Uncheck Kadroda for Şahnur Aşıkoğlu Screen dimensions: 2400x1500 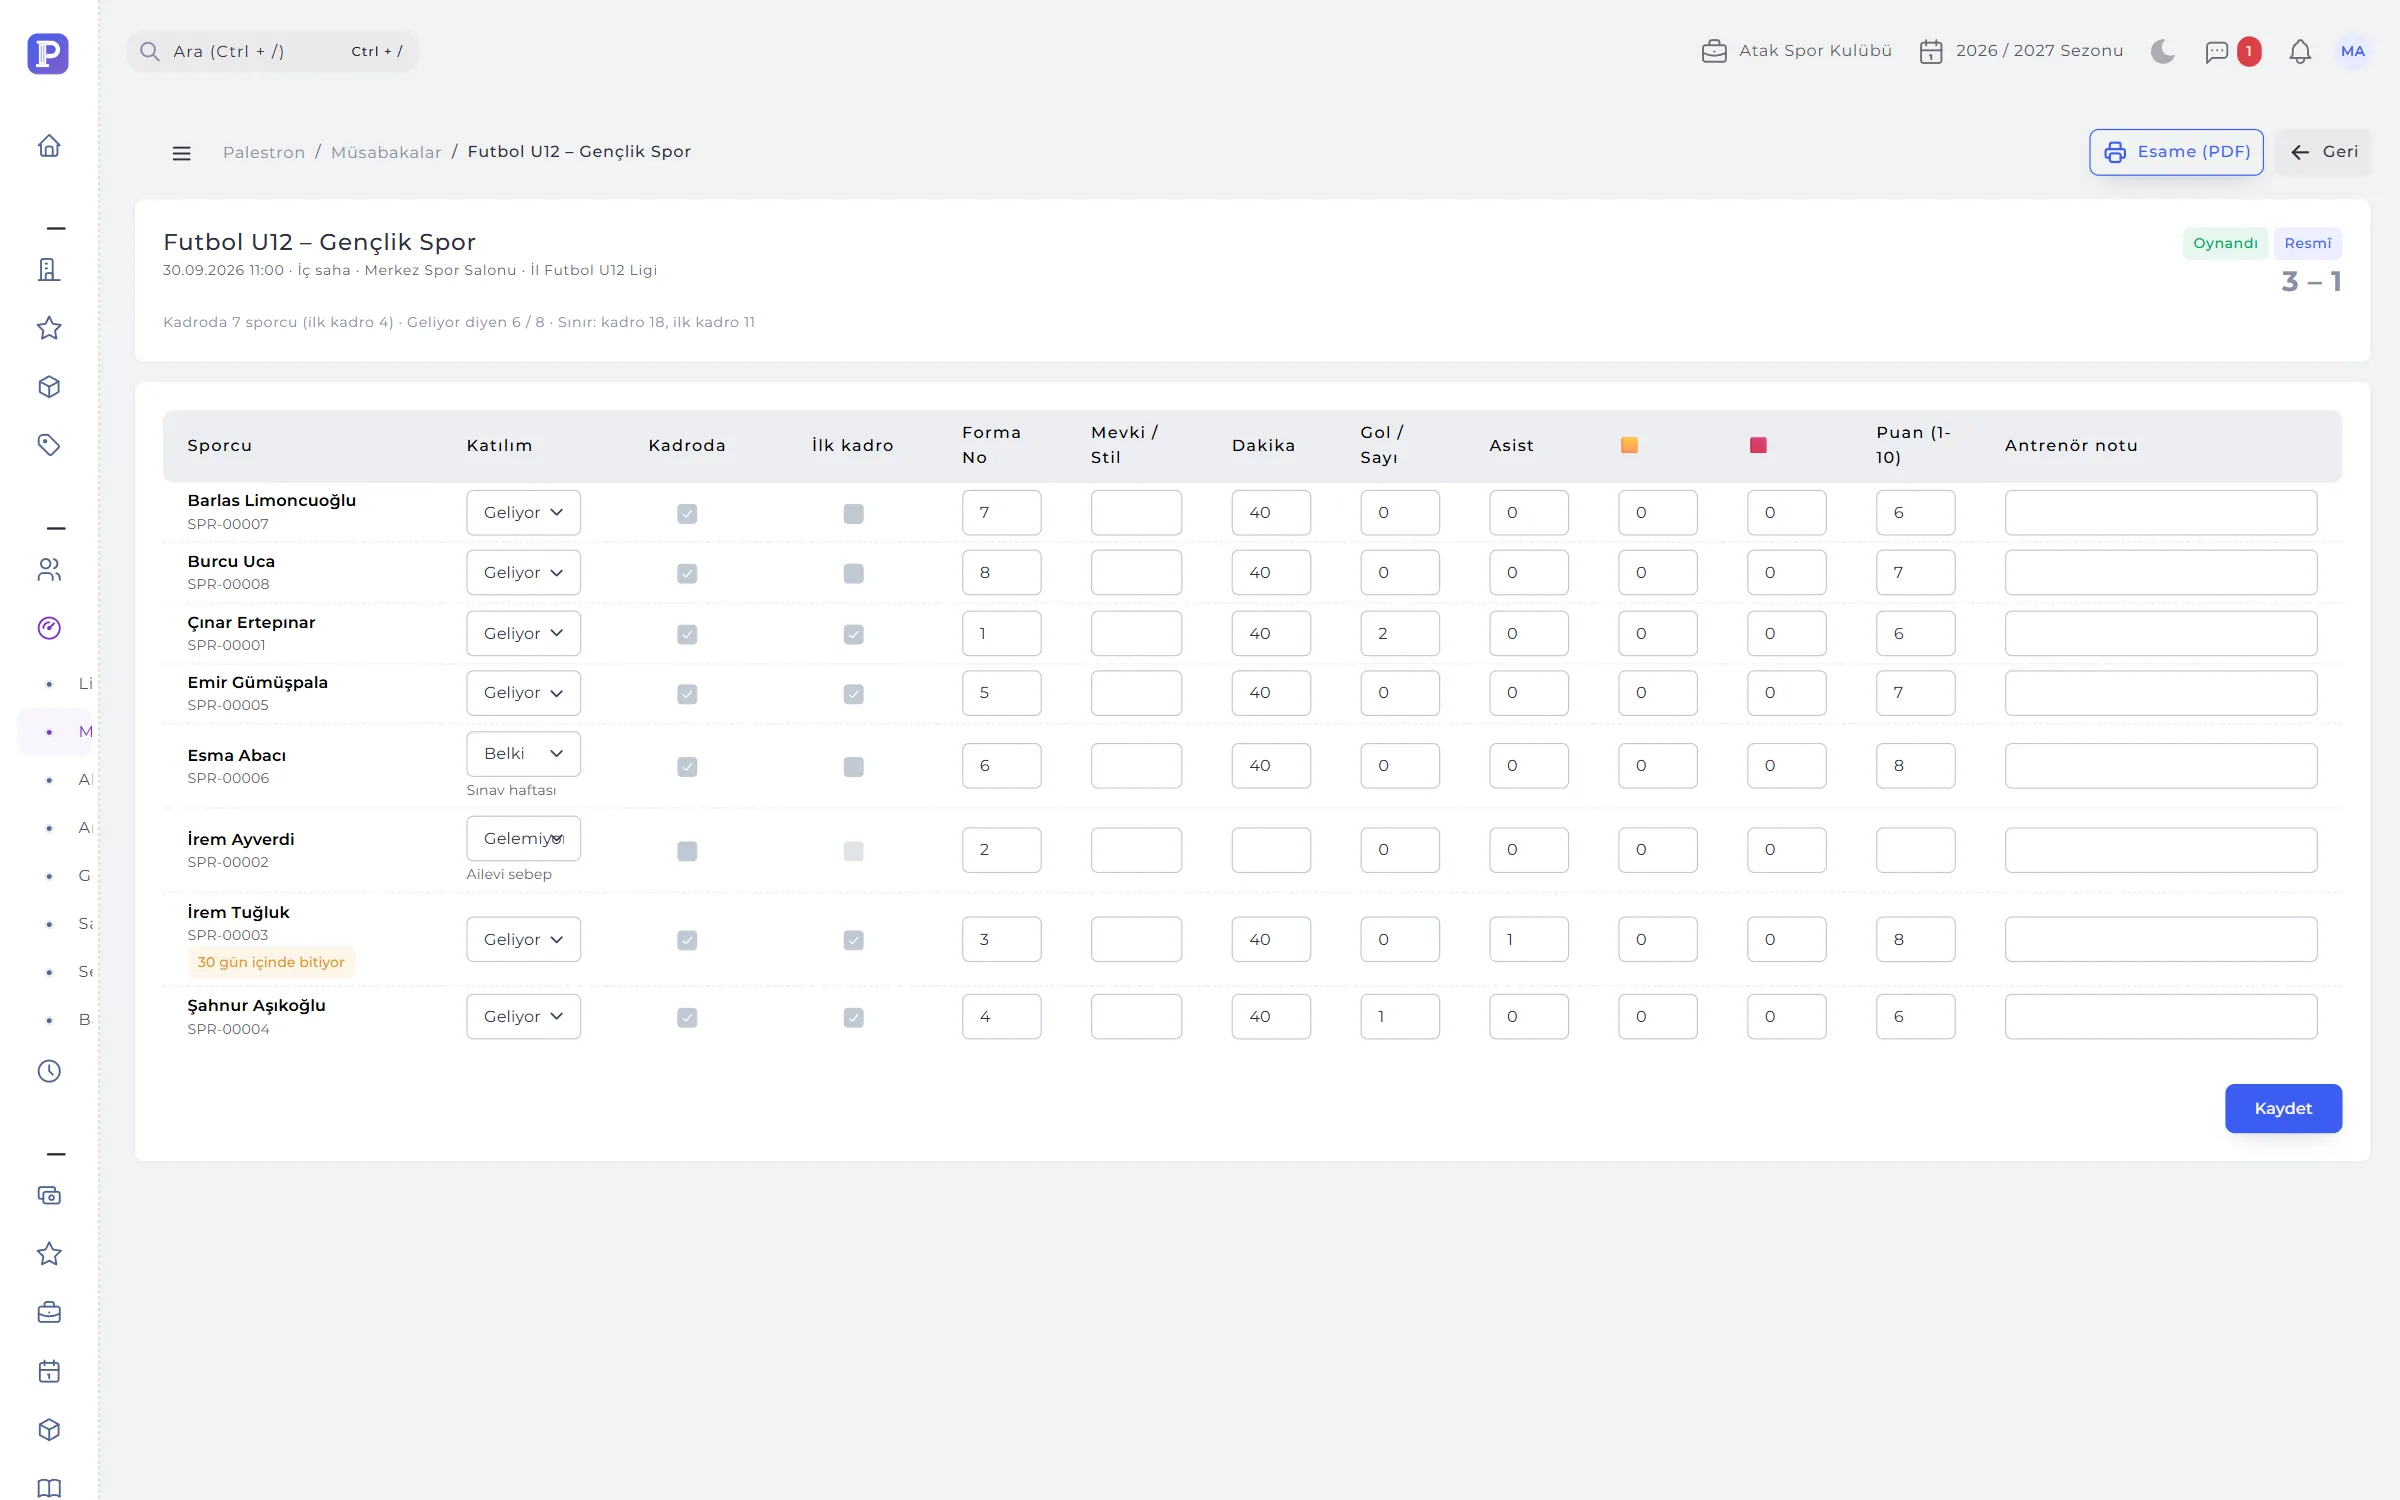tap(687, 1017)
